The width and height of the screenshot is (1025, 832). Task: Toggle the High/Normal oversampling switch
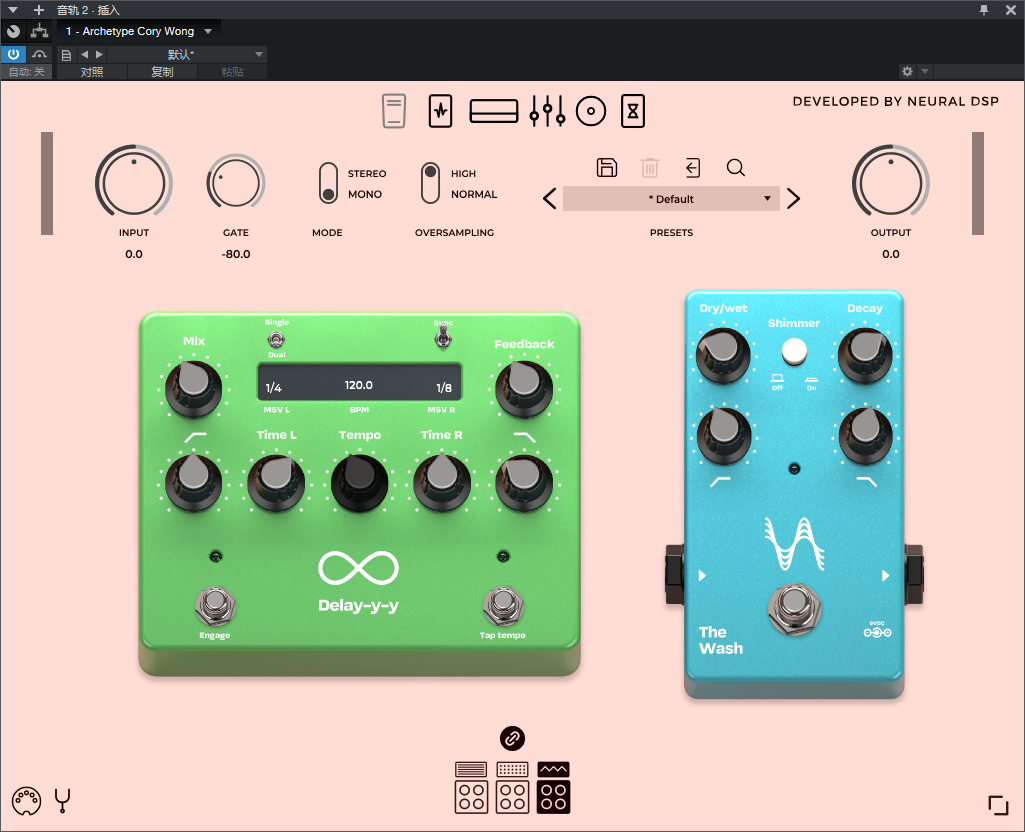click(x=430, y=183)
